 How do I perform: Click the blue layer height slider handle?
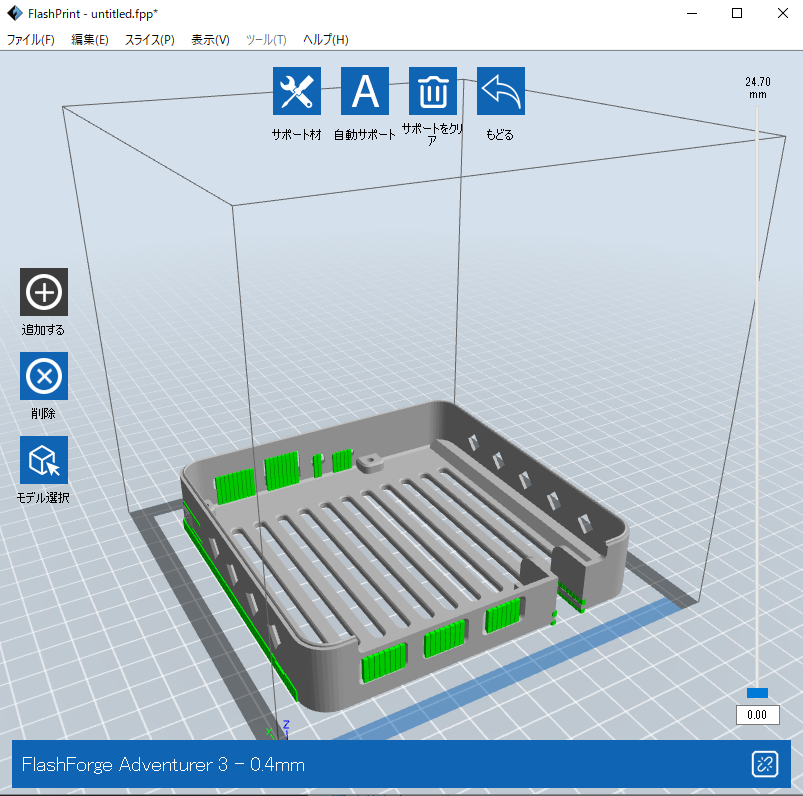pyautogui.click(x=757, y=693)
